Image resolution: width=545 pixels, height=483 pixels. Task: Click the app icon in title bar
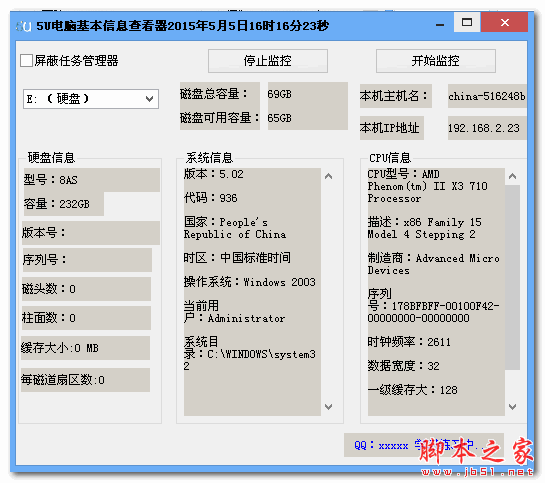(x=24, y=26)
